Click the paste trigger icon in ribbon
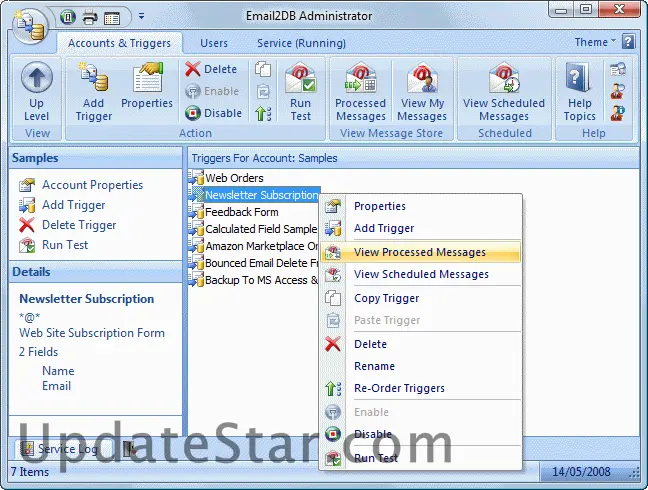648x490 pixels. coord(263,91)
